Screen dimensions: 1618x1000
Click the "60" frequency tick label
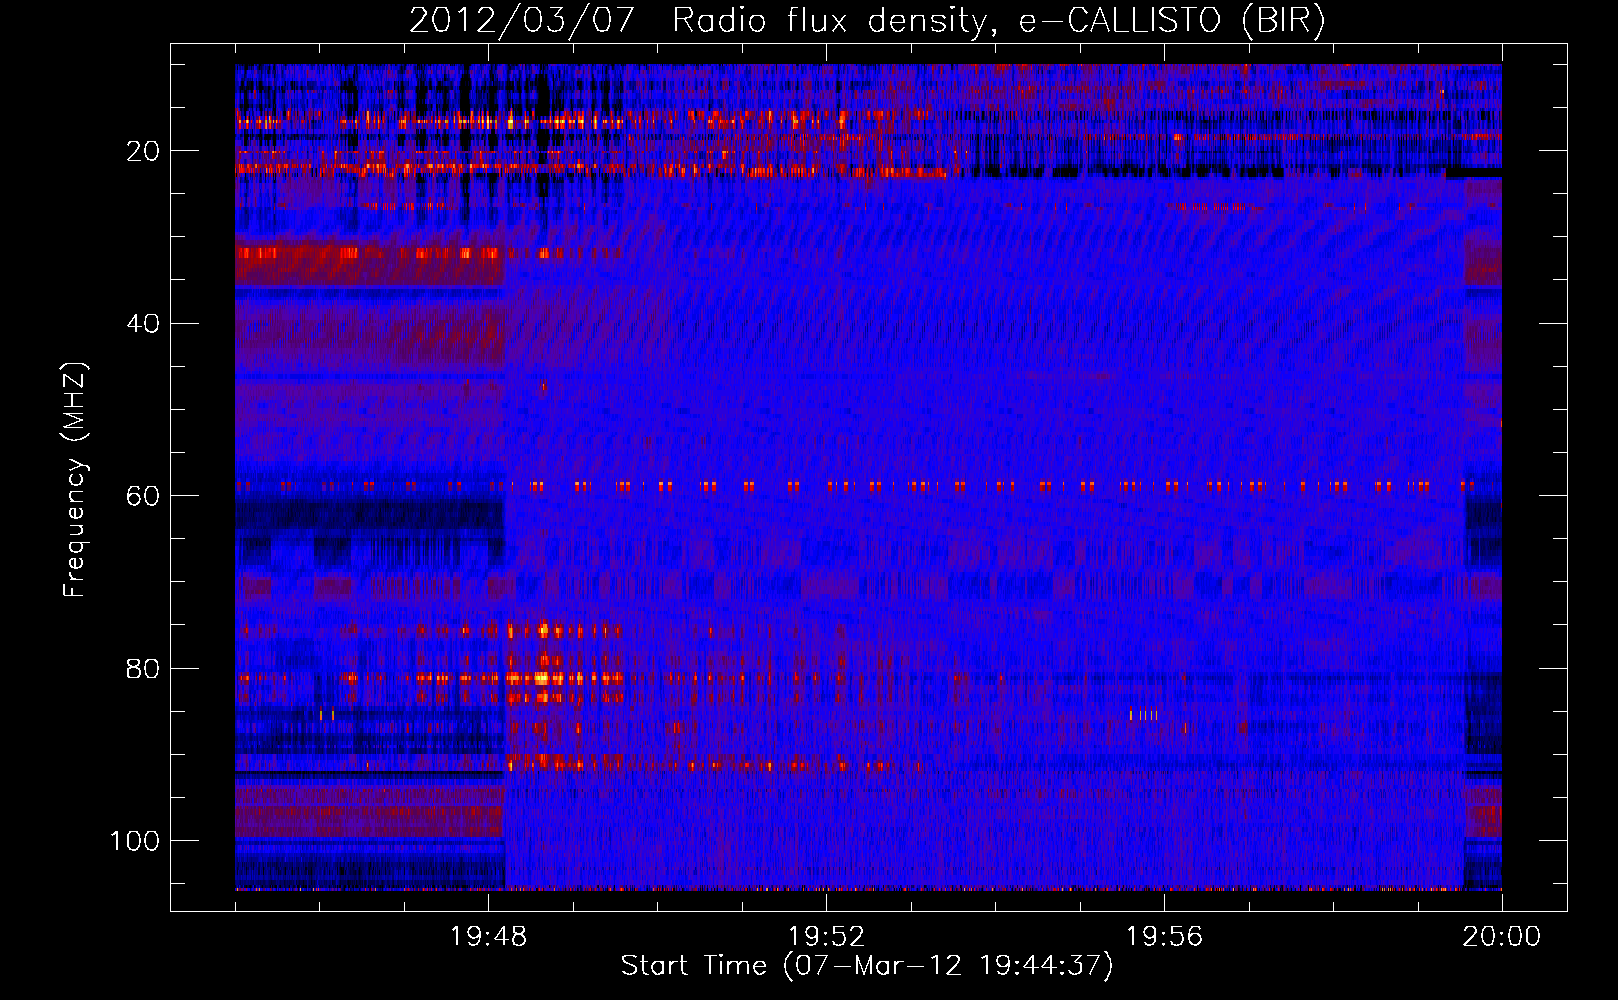coord(143,496)
